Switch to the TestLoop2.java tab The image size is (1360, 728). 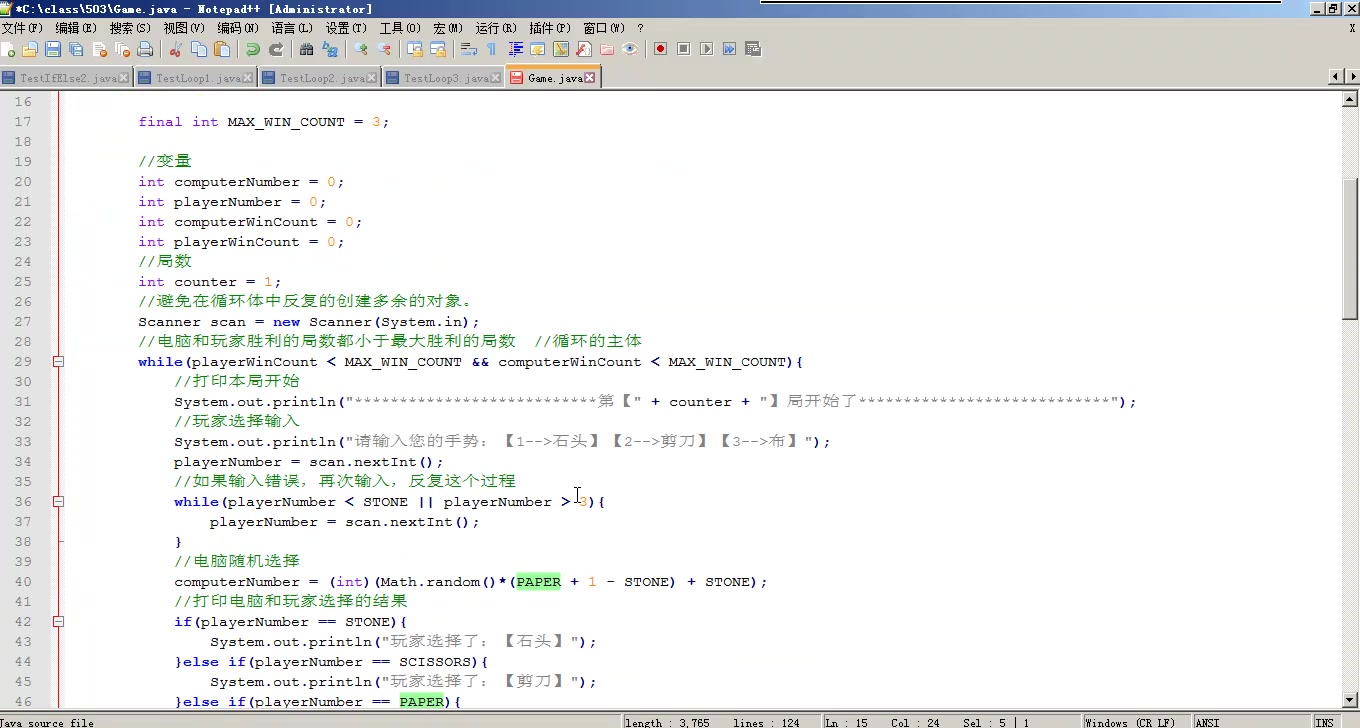click(320, 78)
